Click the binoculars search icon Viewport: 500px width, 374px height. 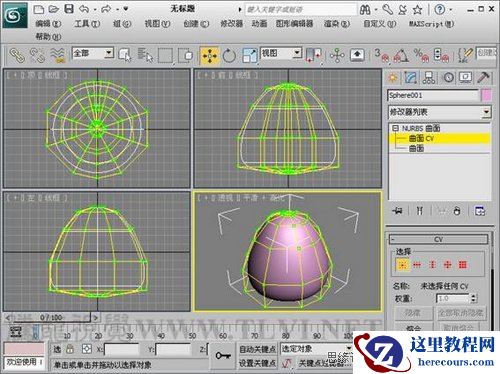tap(365, 10)
